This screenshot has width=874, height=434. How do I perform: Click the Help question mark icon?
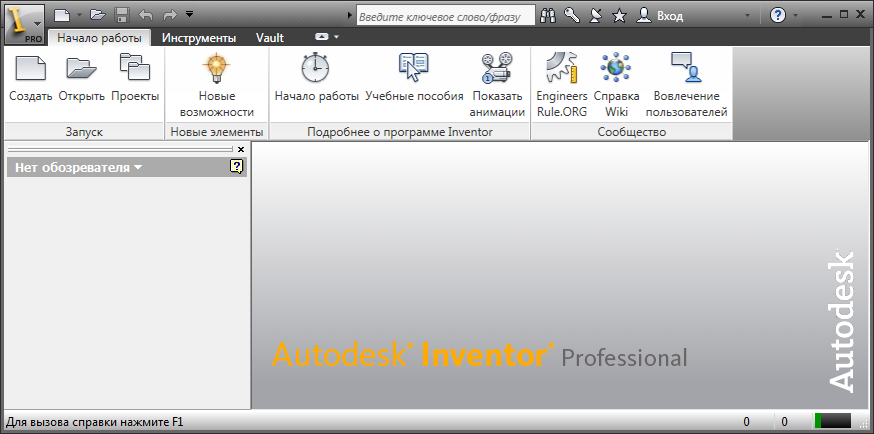(778, 16)
